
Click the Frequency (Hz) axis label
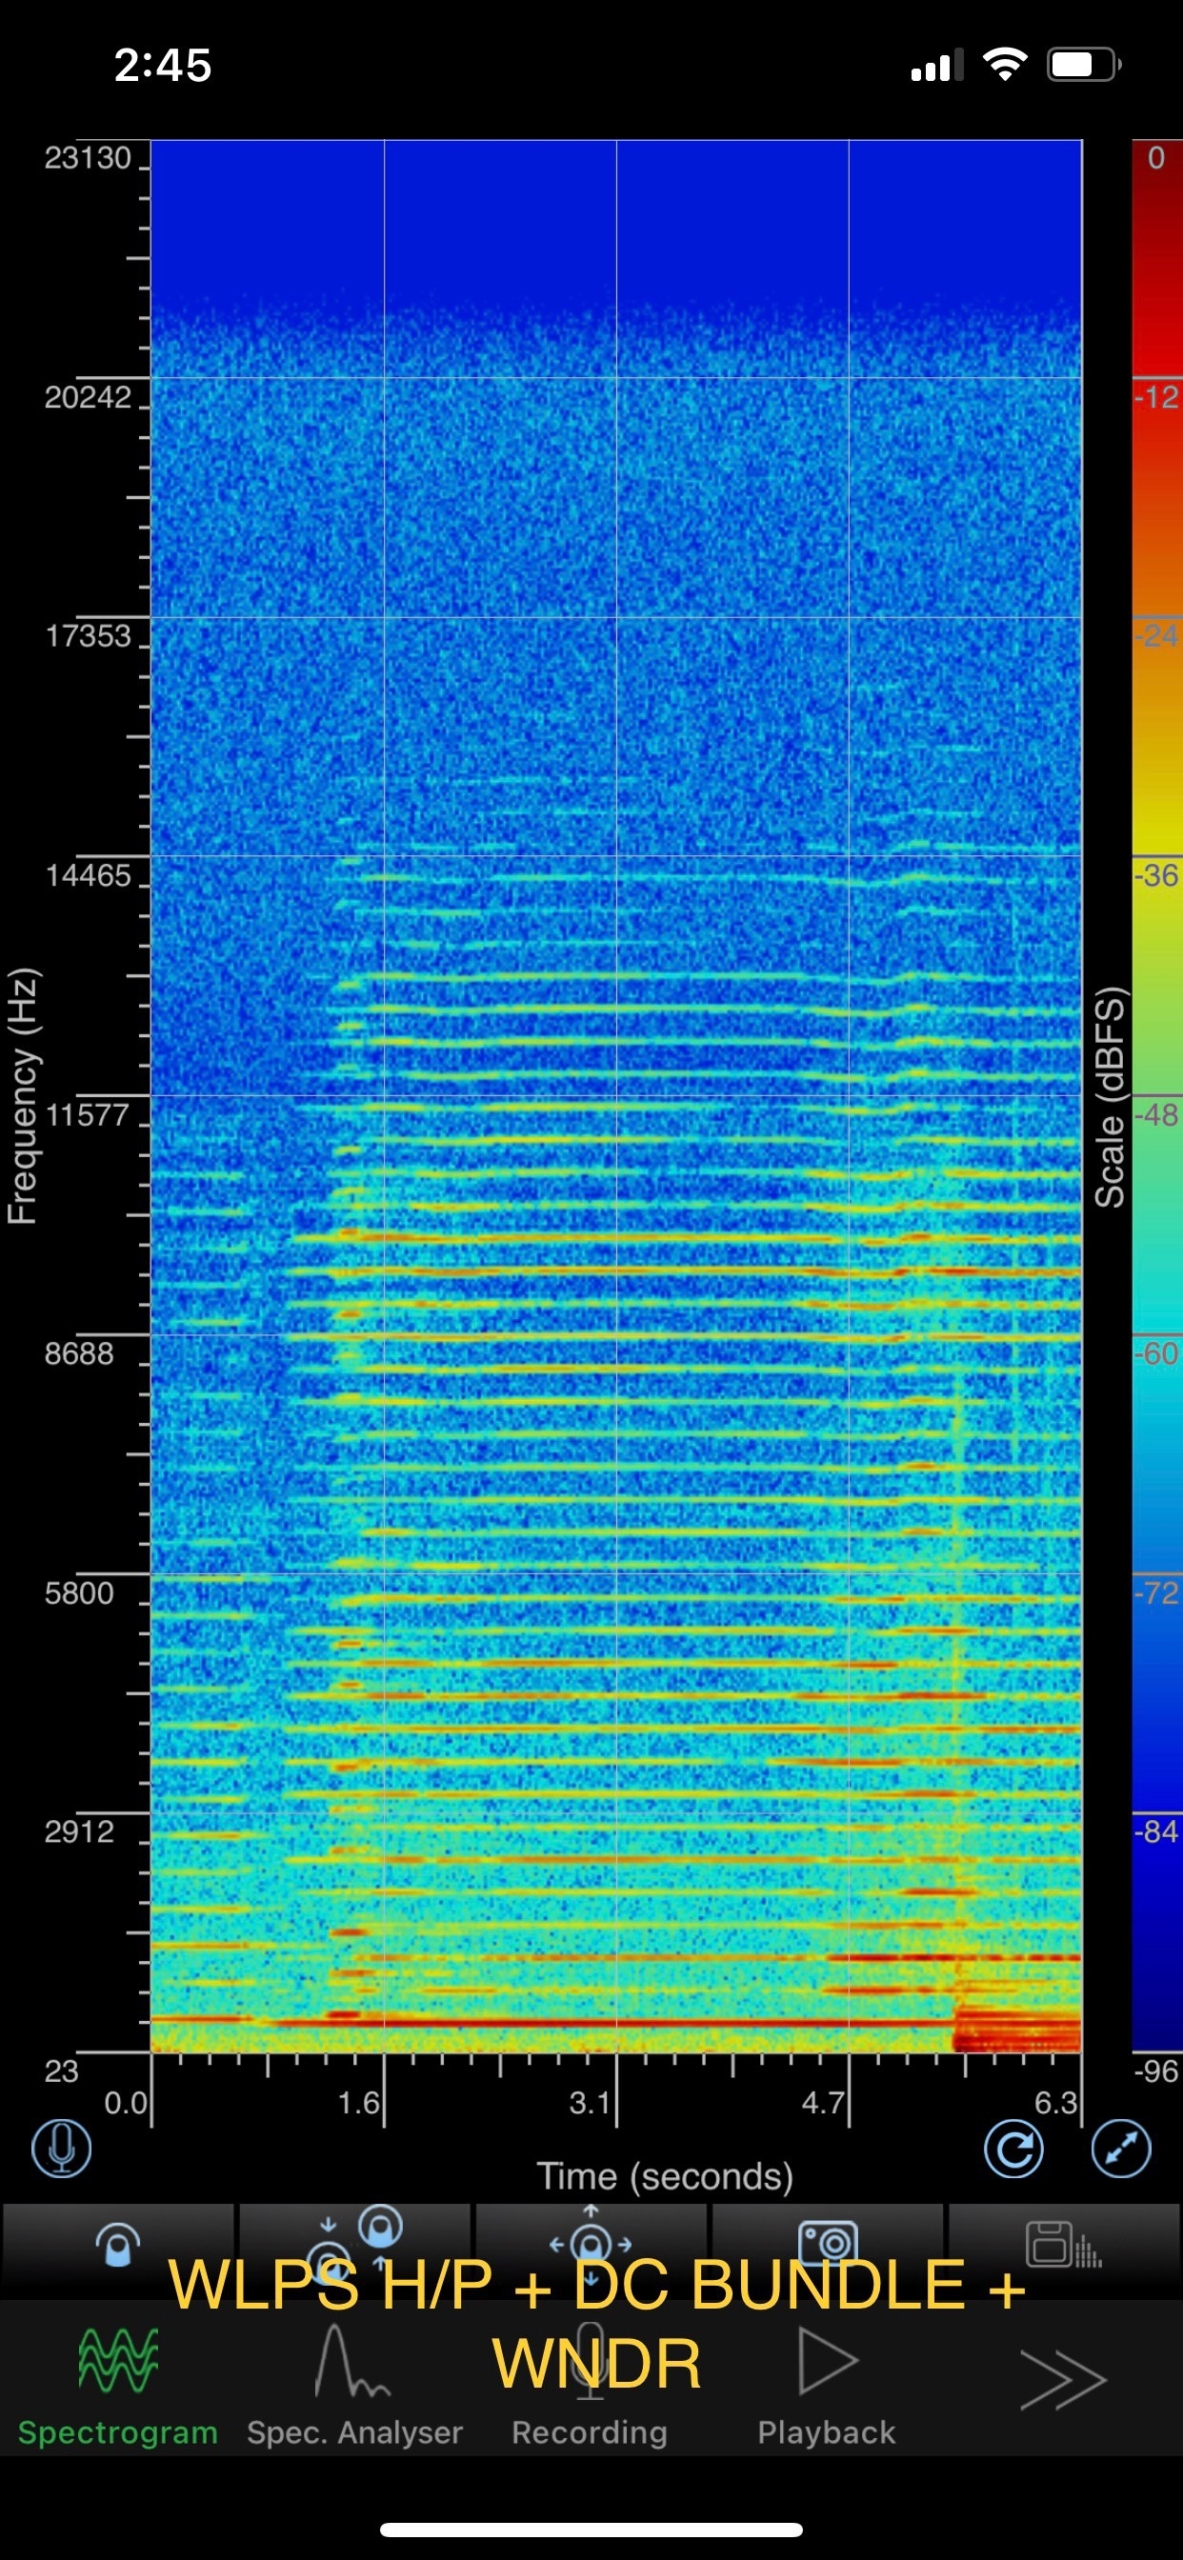[22, 1095]
